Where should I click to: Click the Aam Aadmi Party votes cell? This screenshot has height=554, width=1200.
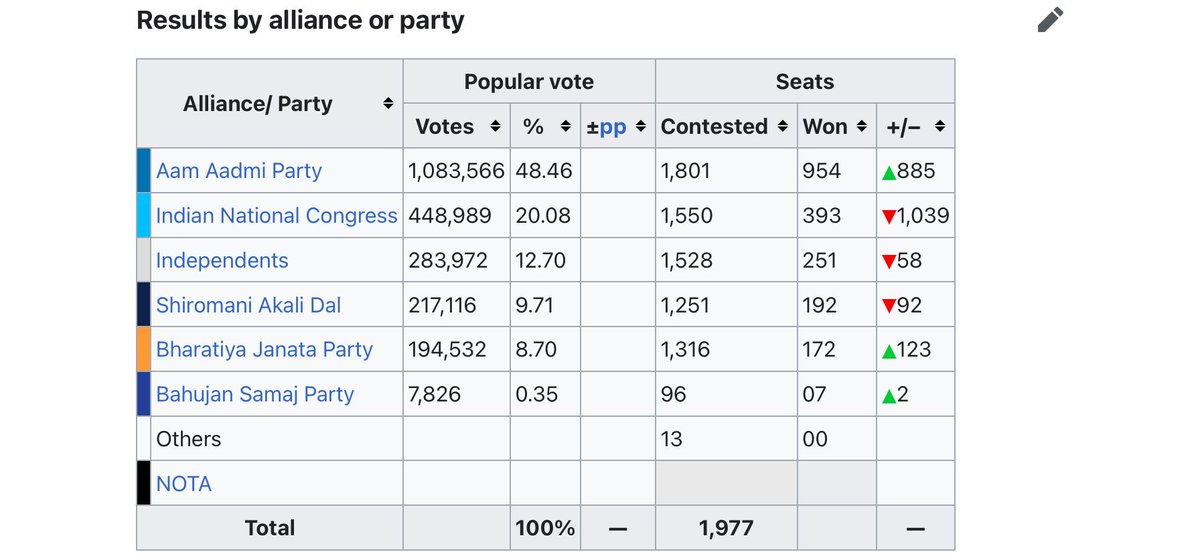pyautogui.click(x=457, y=171)
